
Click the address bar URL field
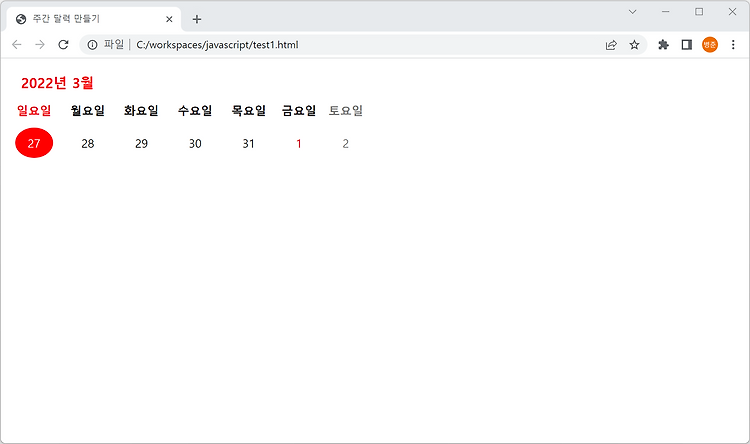click(364, 44)
